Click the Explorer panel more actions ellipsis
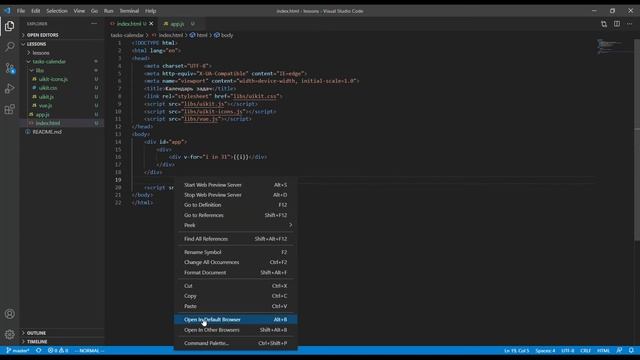 [94, 24]
